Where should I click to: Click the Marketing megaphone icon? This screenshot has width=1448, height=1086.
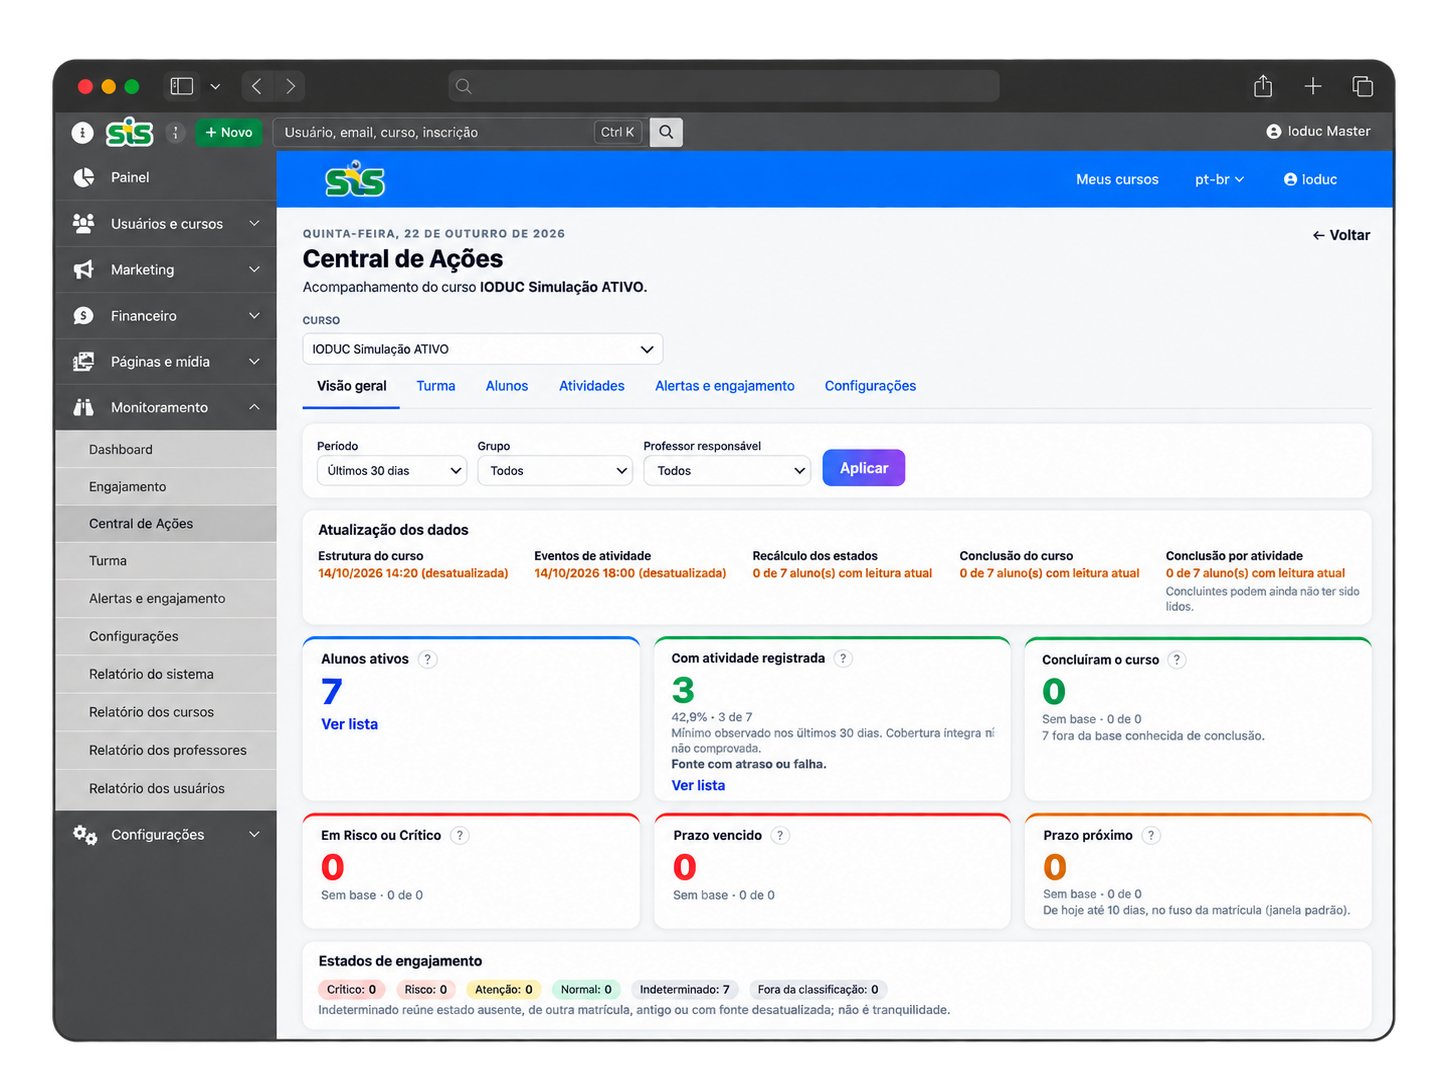coord(84,269)
